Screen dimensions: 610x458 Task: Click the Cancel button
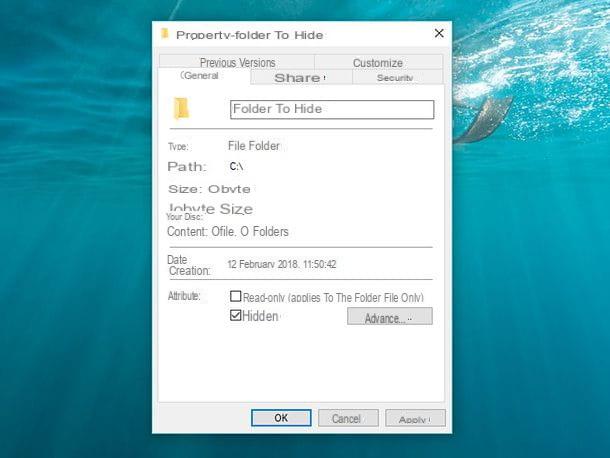coord(348,418)
